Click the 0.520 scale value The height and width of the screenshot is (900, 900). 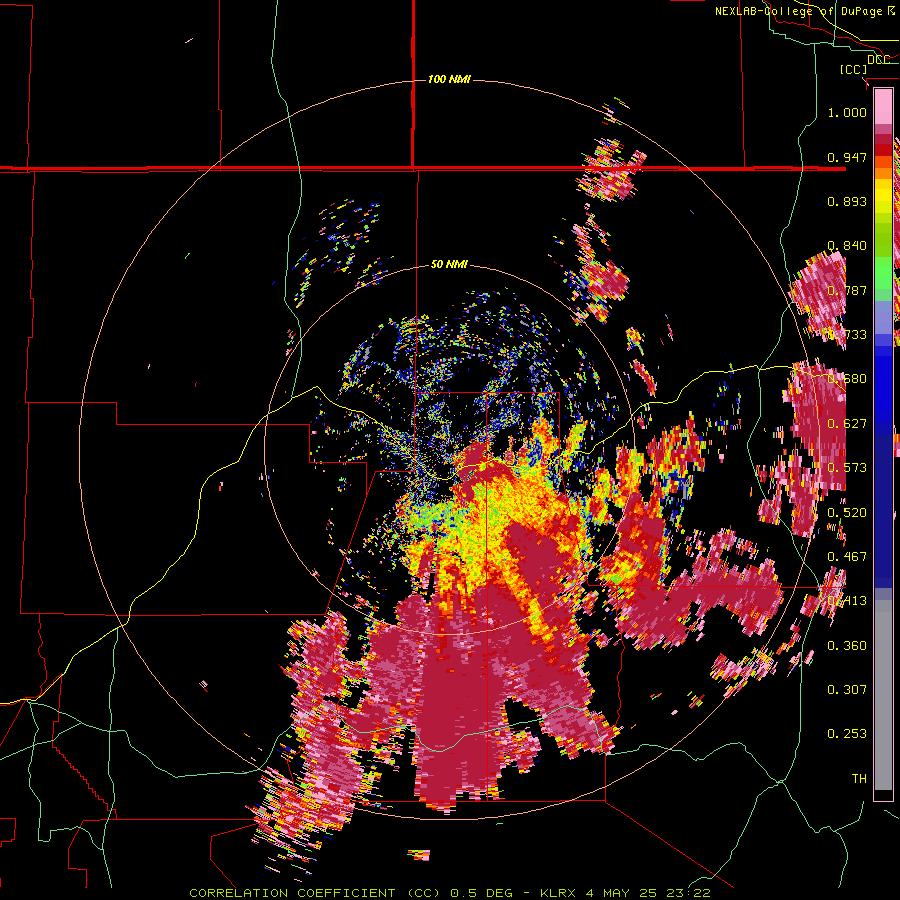(847, 513)
